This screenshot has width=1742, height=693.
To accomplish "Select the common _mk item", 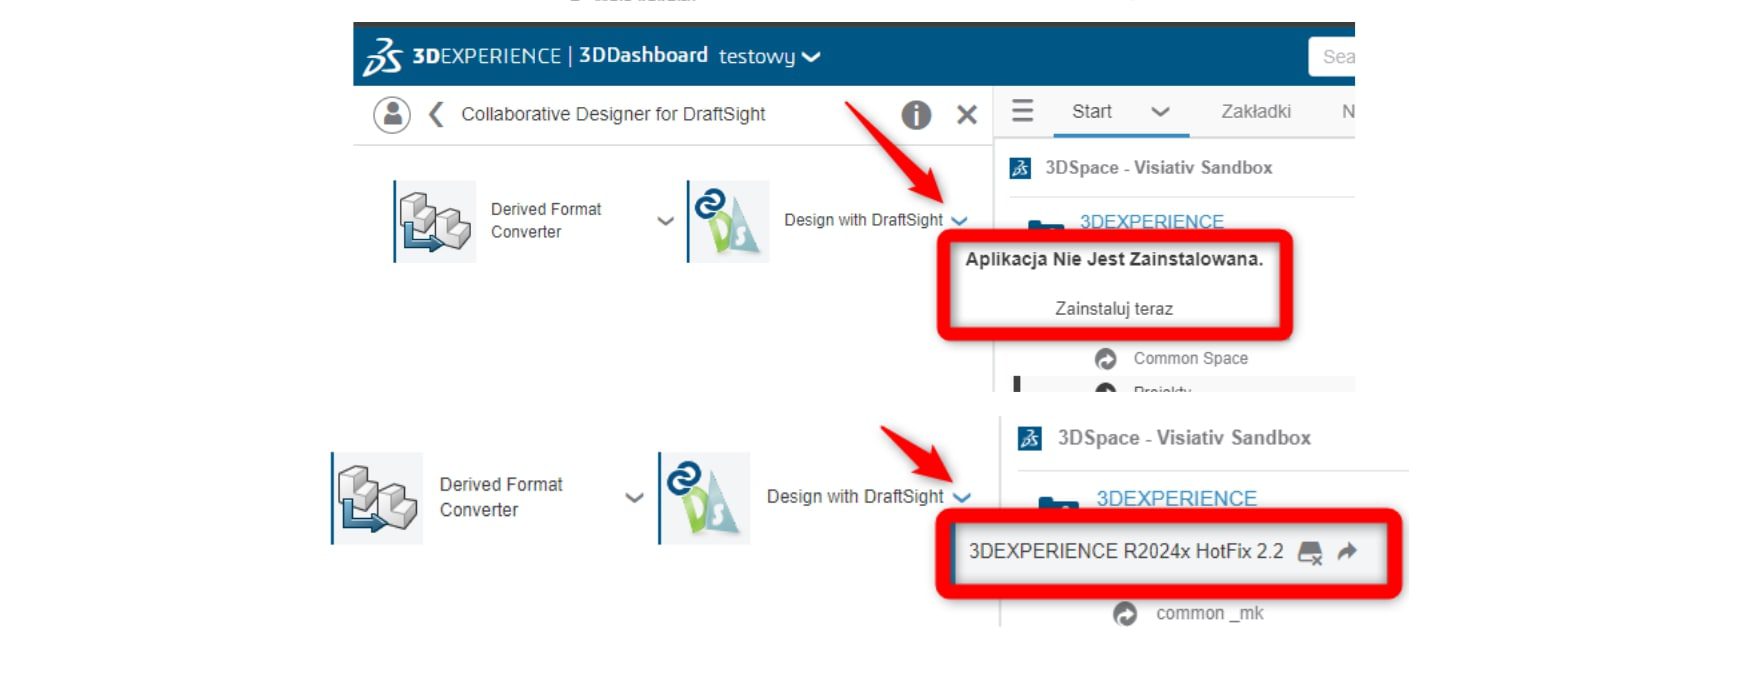I will coord(1210,613).
